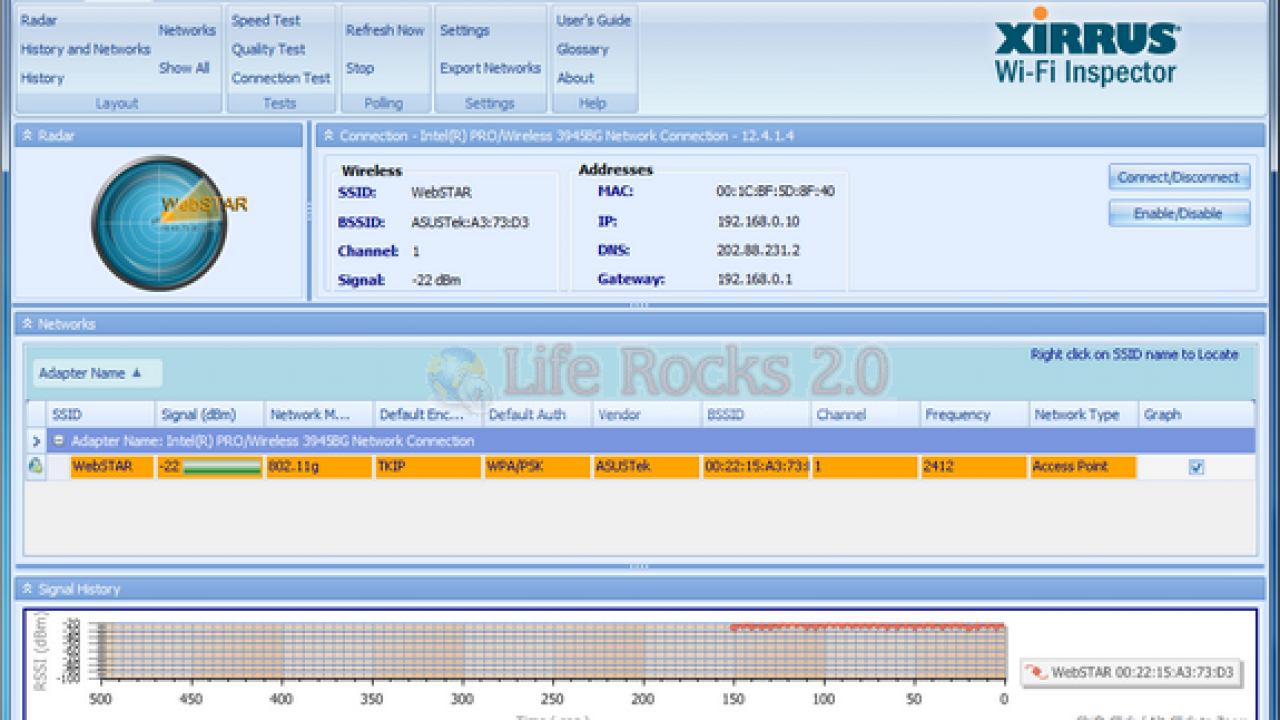Sort by the BSSID column header
Viewport: 1280px width, 720px height.
coord(756,414)
